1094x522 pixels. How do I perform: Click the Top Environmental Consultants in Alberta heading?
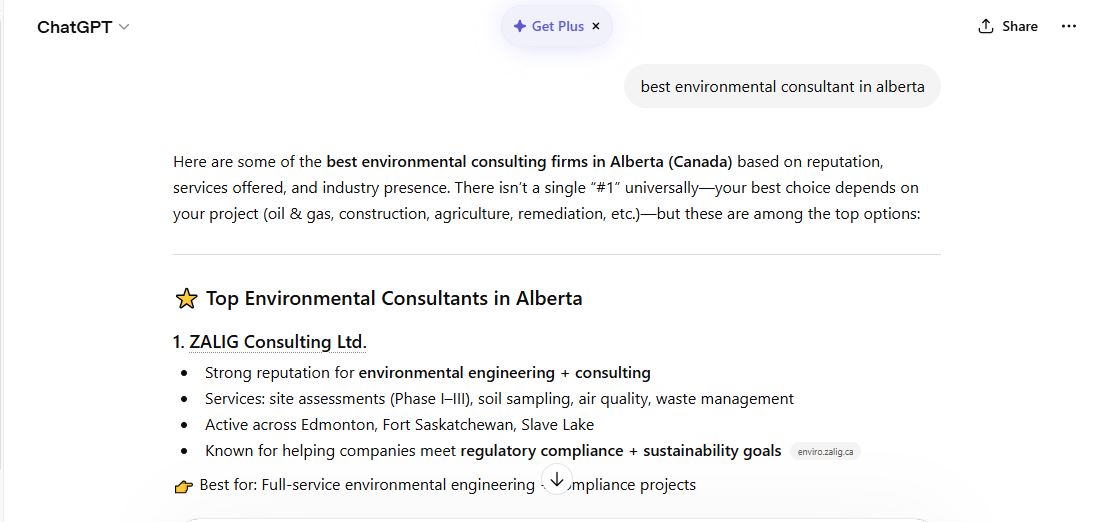[394, 298]
